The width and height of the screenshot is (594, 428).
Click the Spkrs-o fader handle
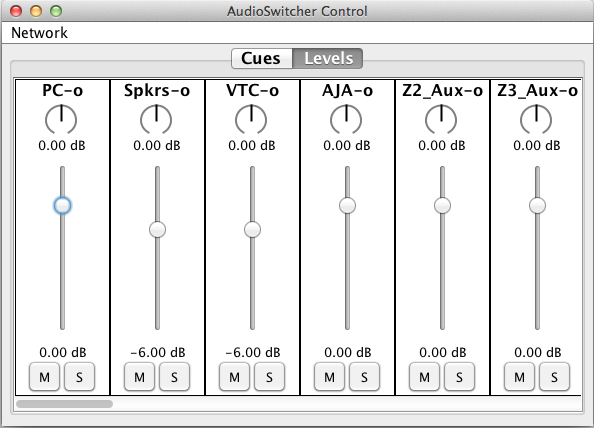tap(157, 230)
